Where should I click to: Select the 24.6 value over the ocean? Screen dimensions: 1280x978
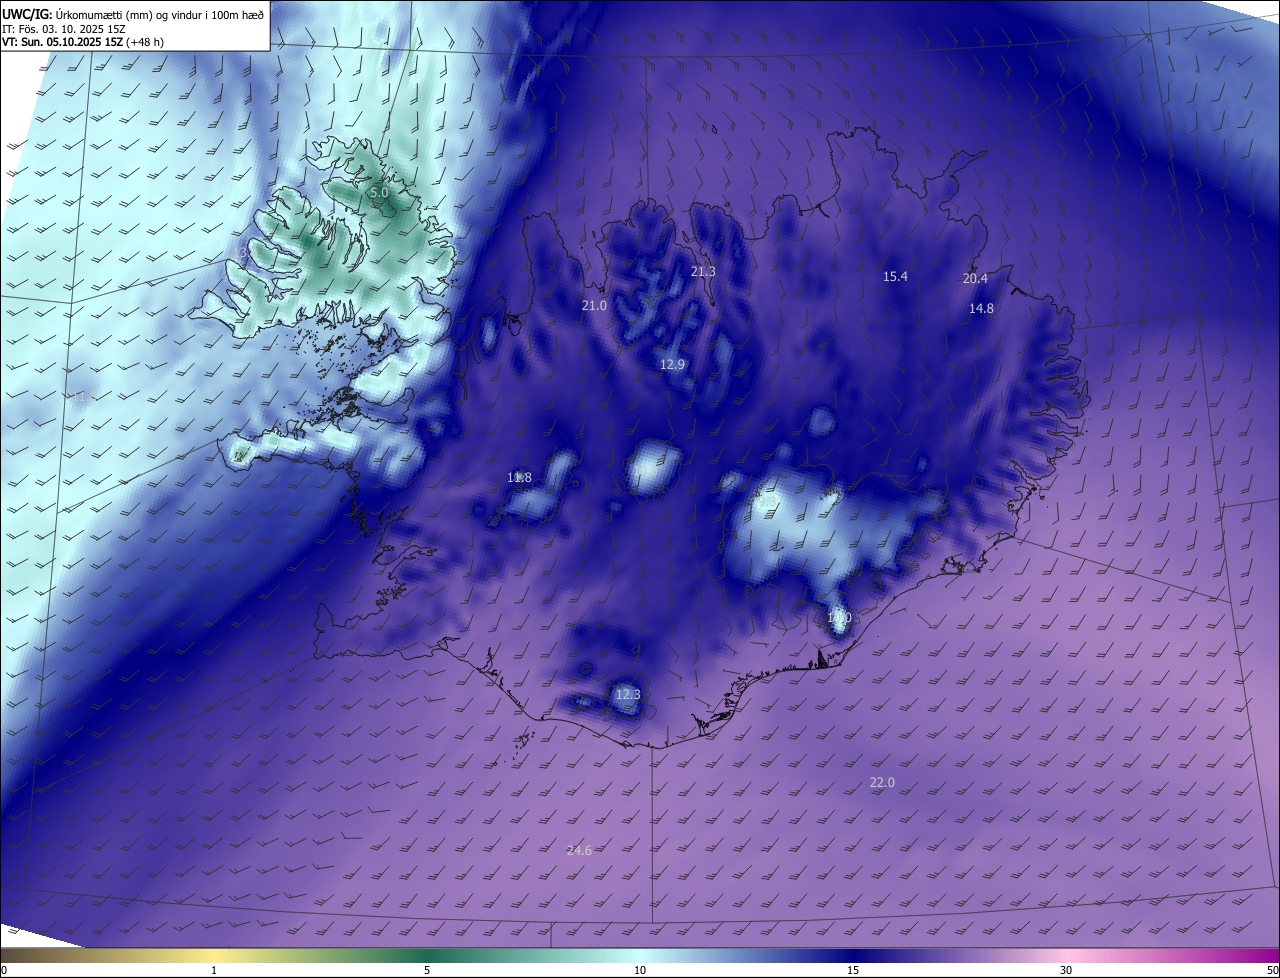tap(579, 851)
